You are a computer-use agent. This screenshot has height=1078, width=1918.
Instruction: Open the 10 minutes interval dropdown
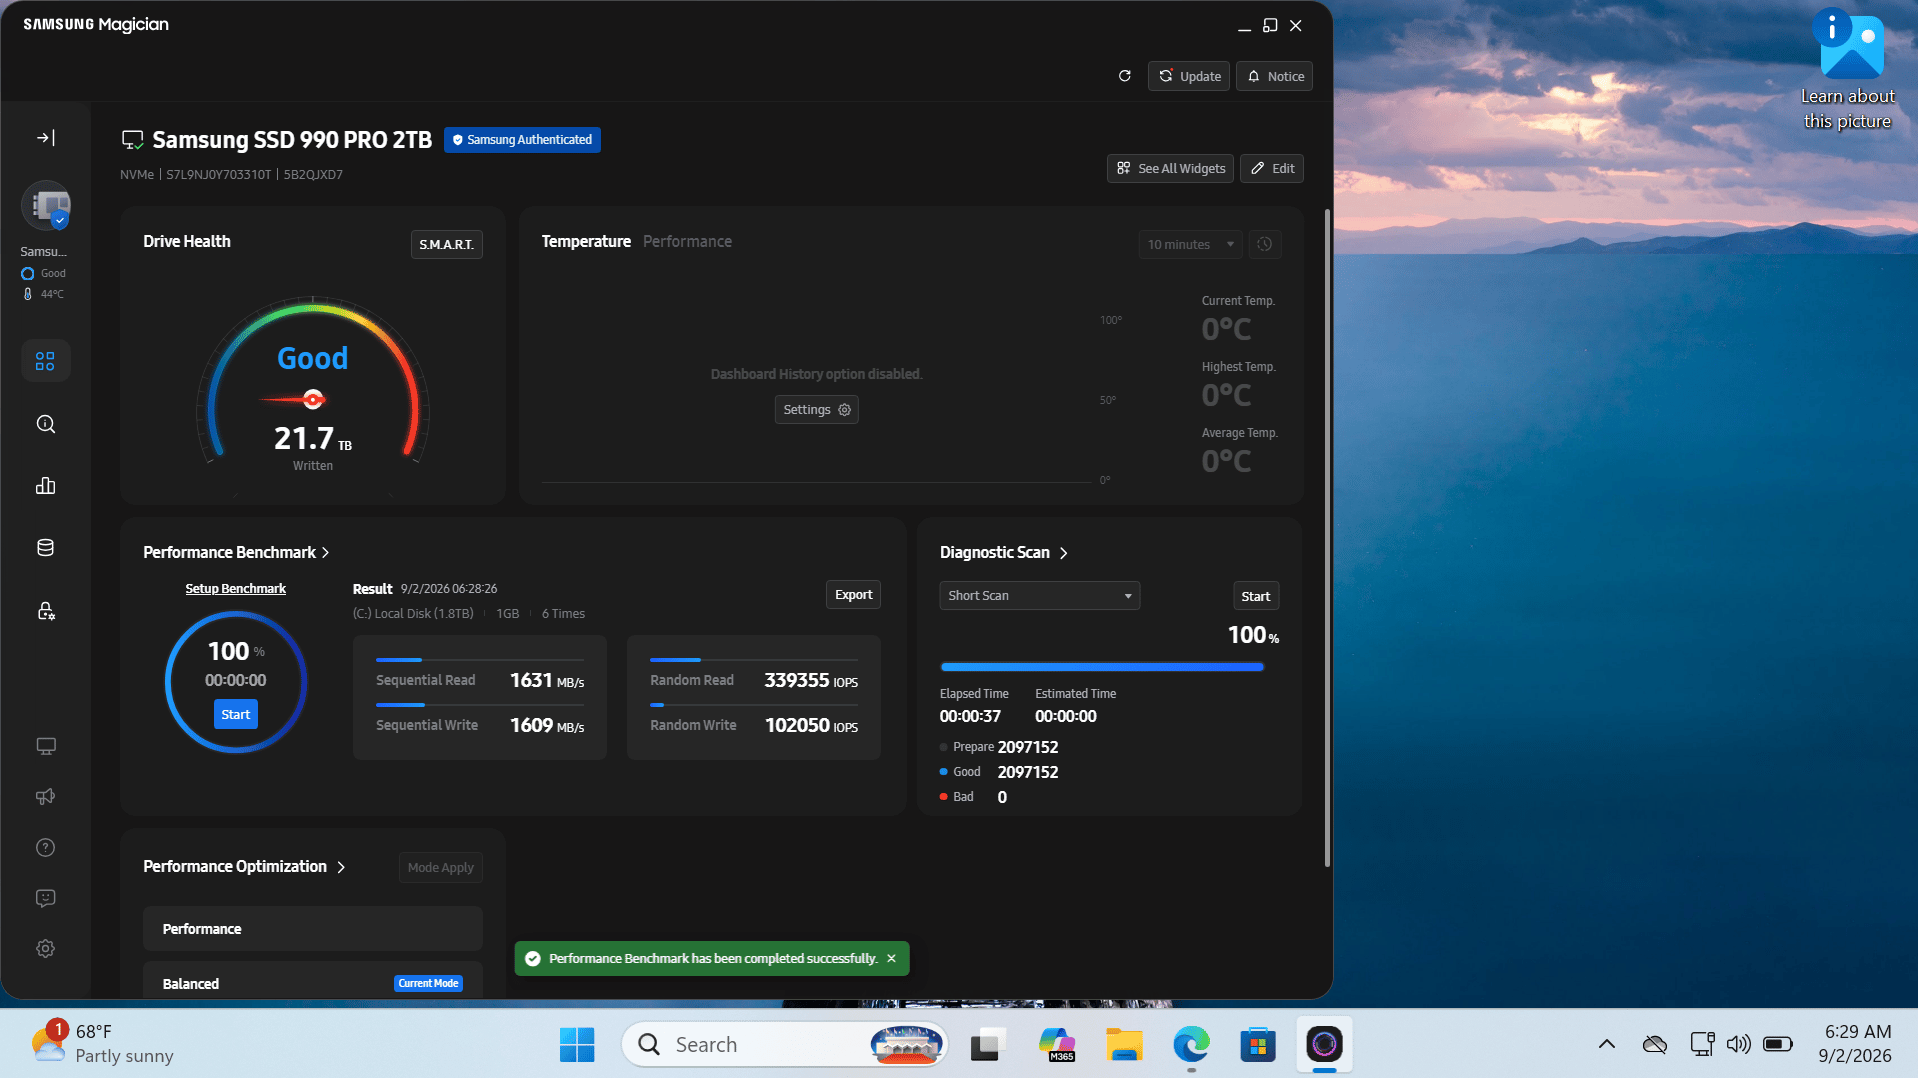click(x=1190, y=244)
